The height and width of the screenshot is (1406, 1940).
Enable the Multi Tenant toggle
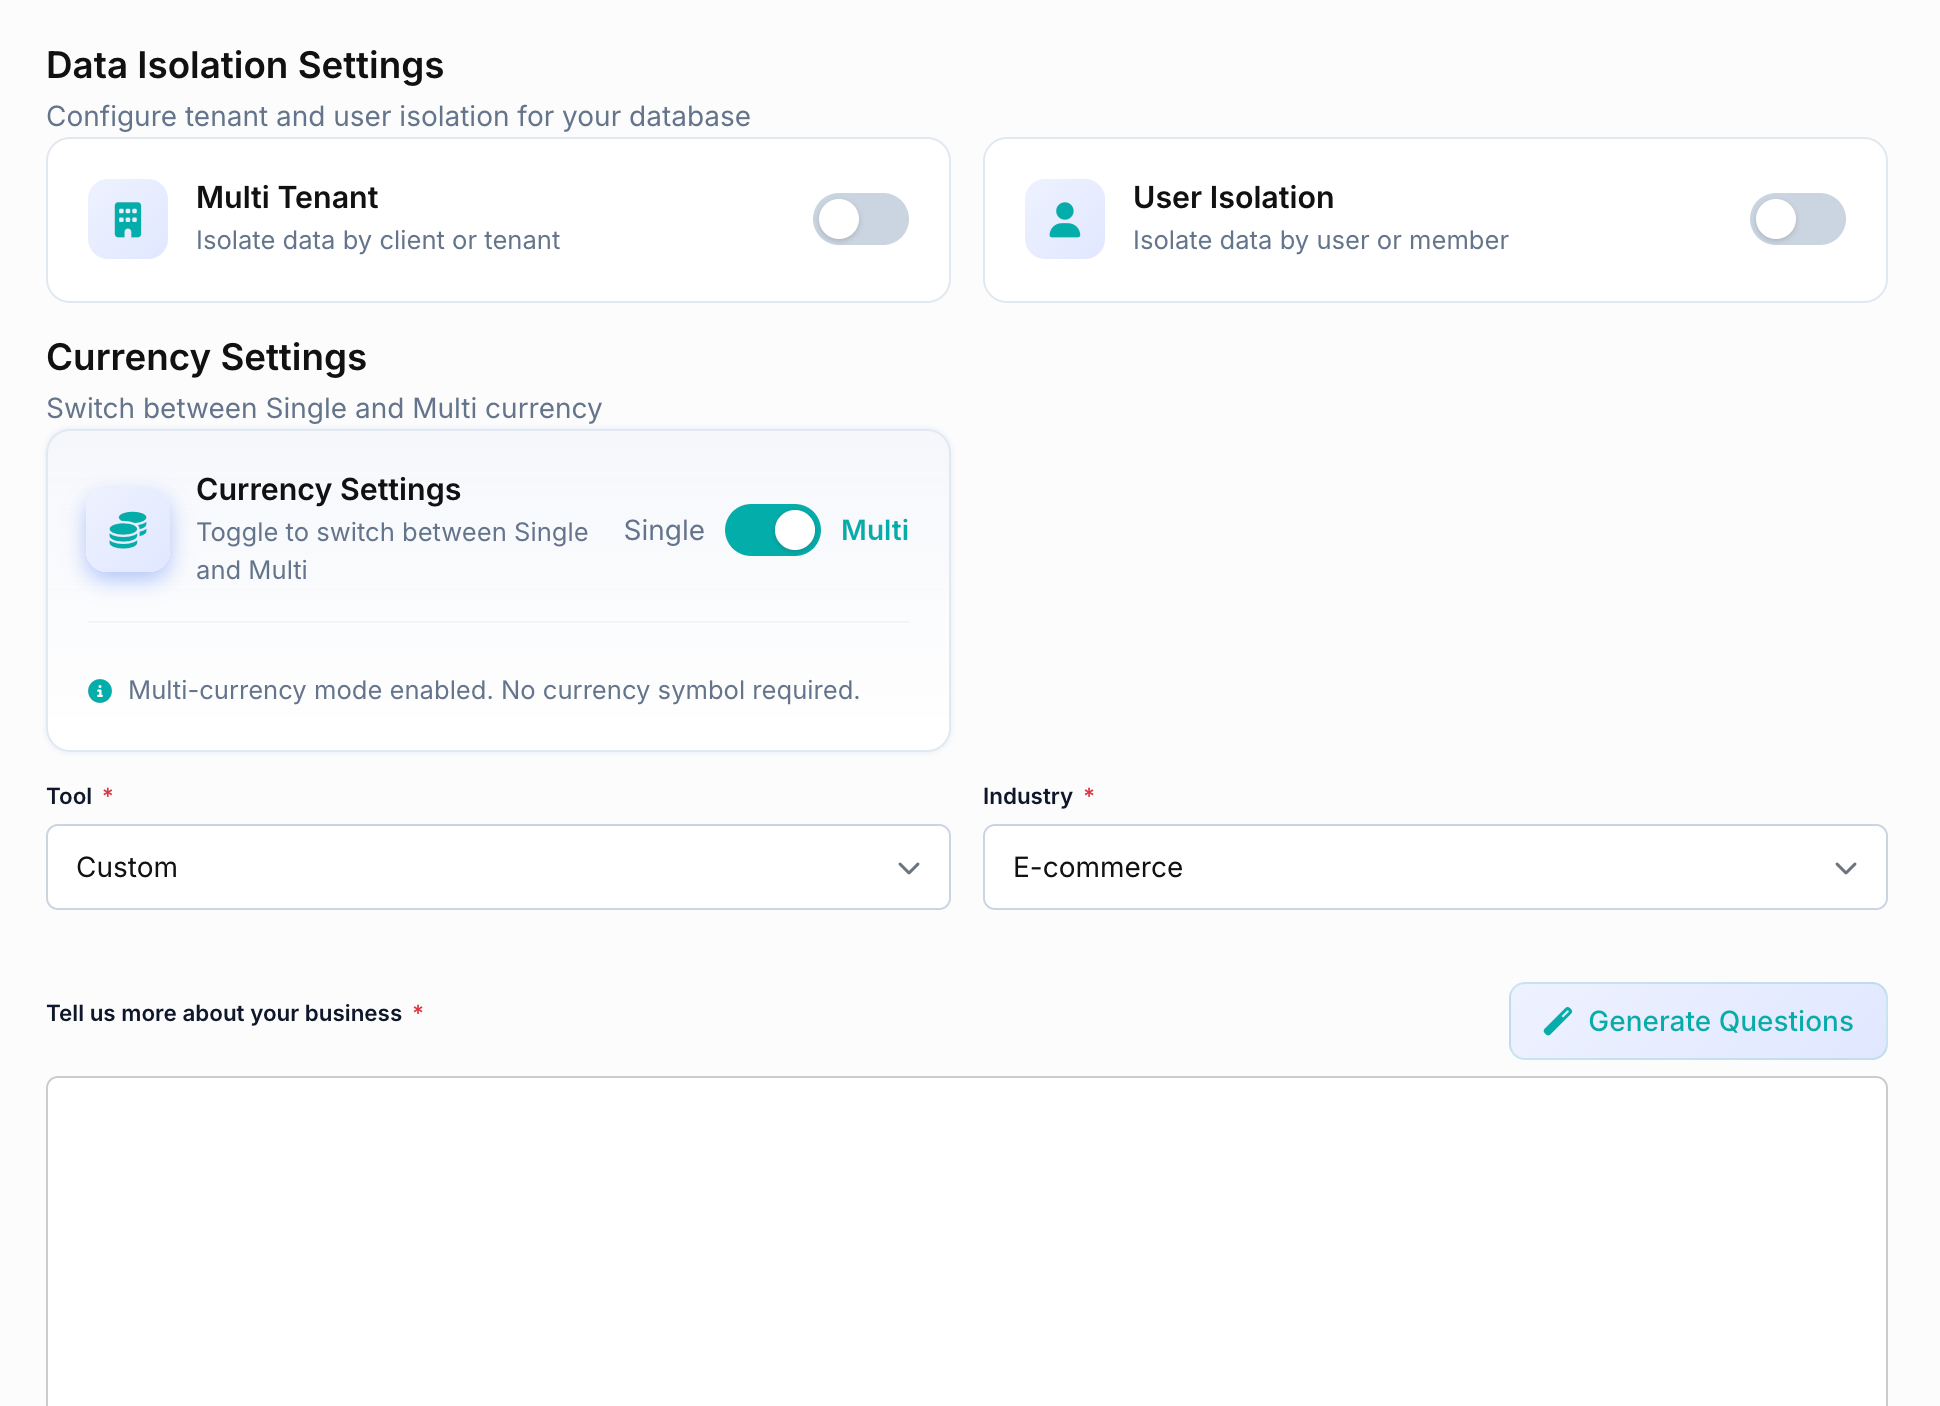coord(860,219)
